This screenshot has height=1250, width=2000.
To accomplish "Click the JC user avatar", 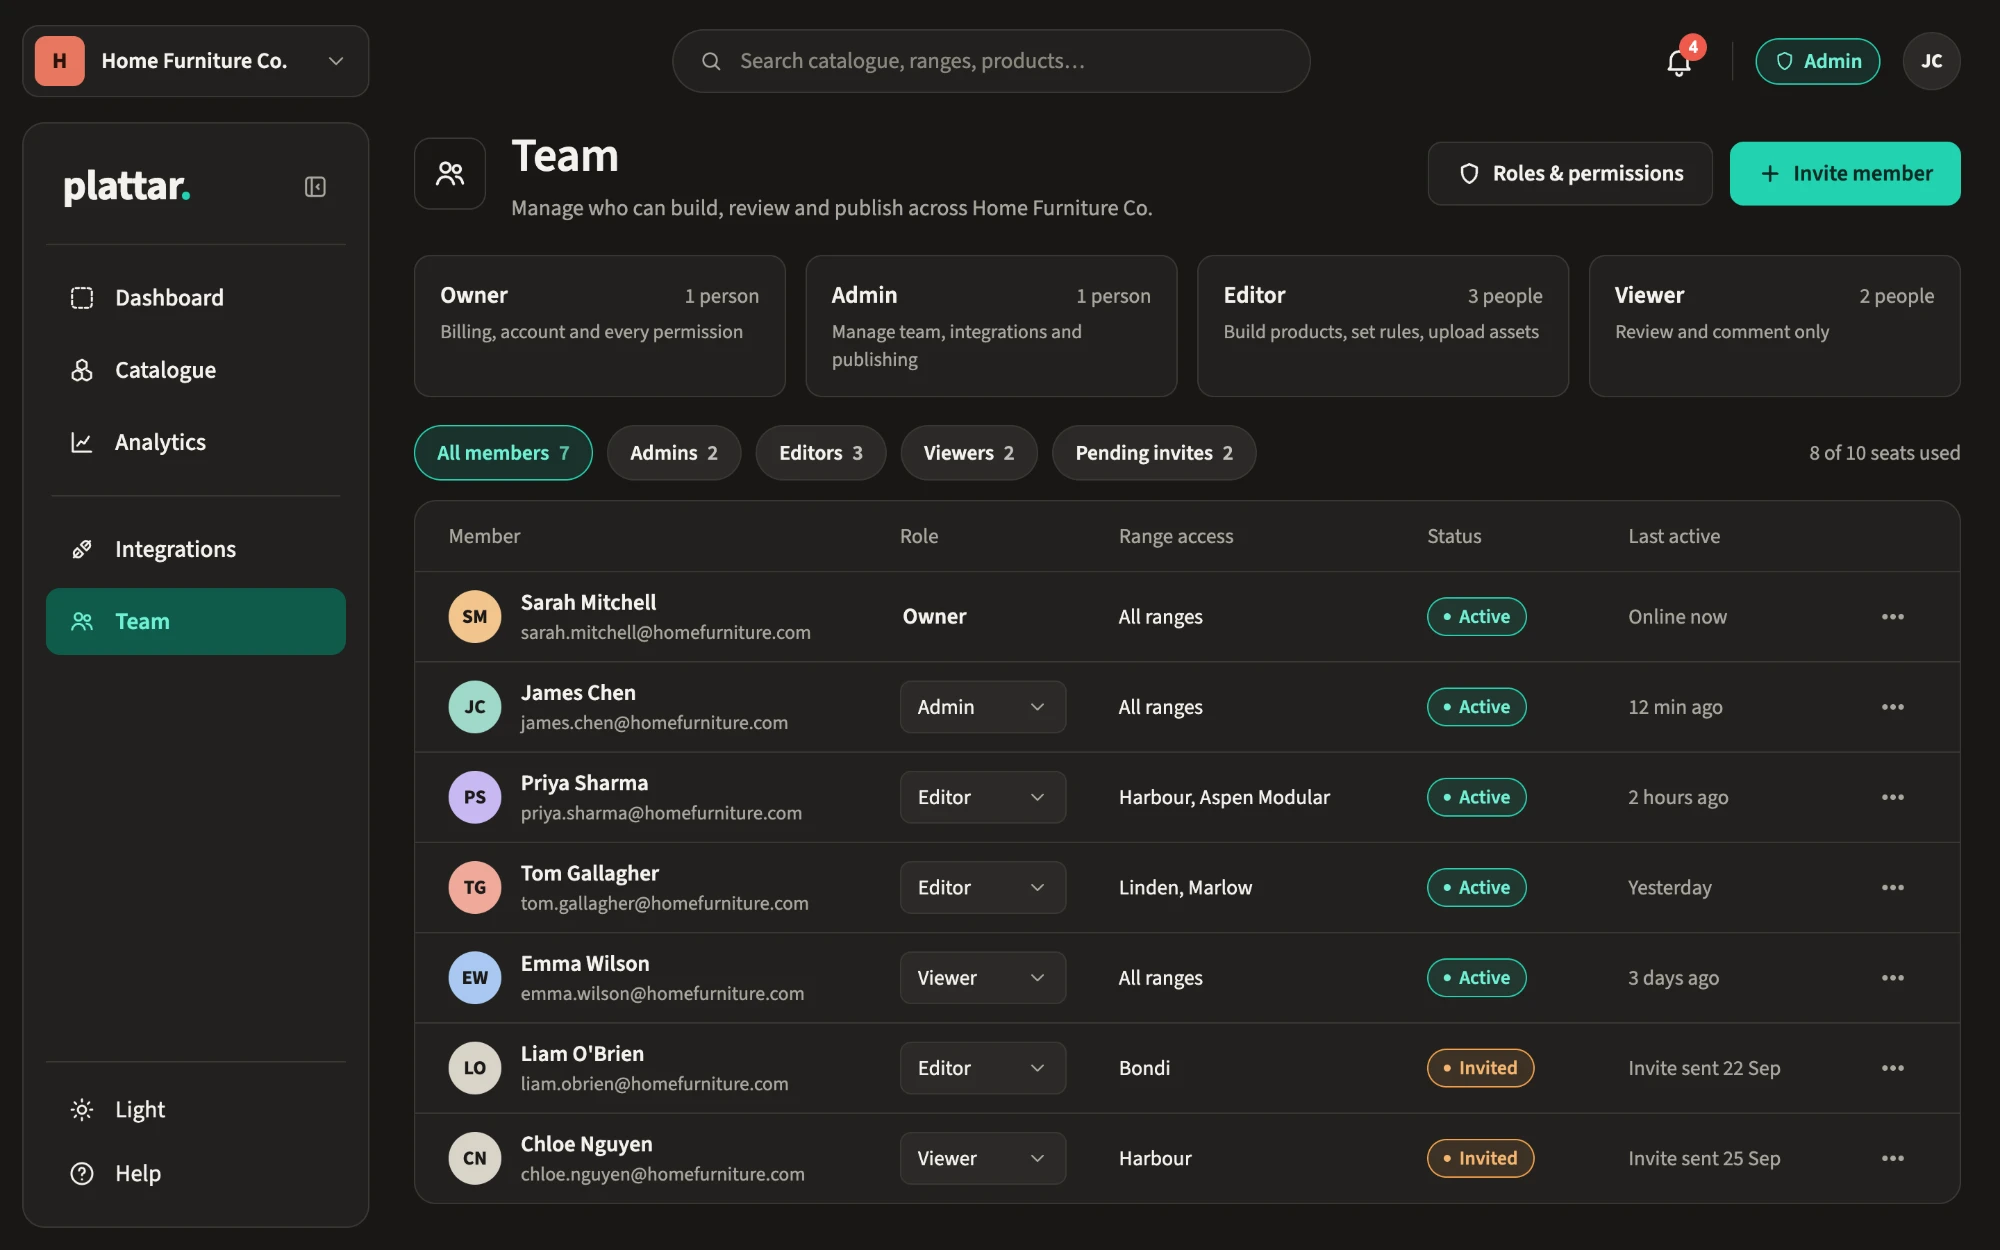I will point(1931,61).
